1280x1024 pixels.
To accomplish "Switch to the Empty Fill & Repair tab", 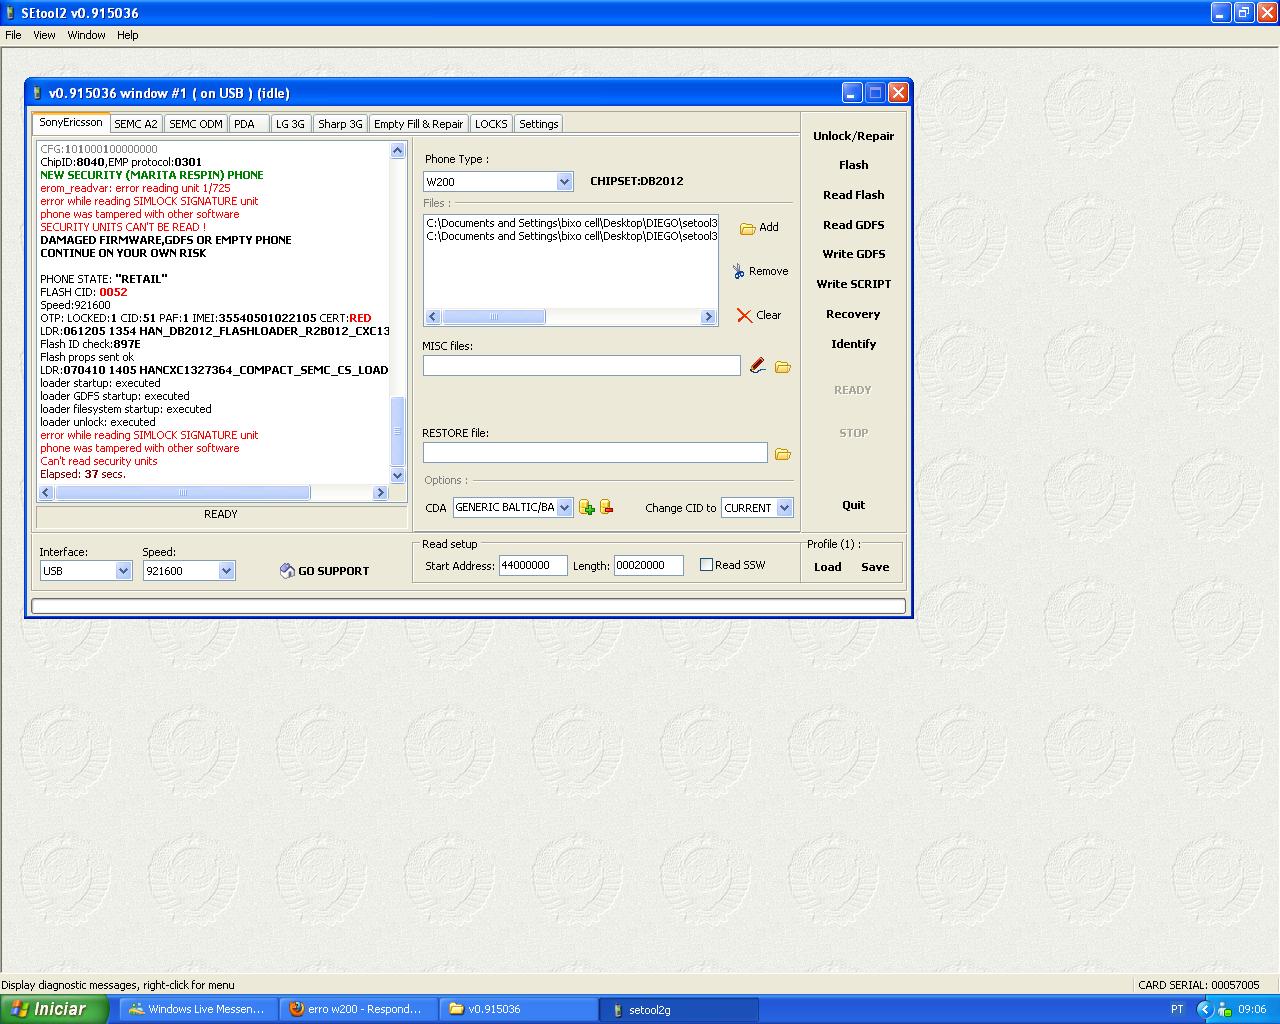I will point(418,124).
